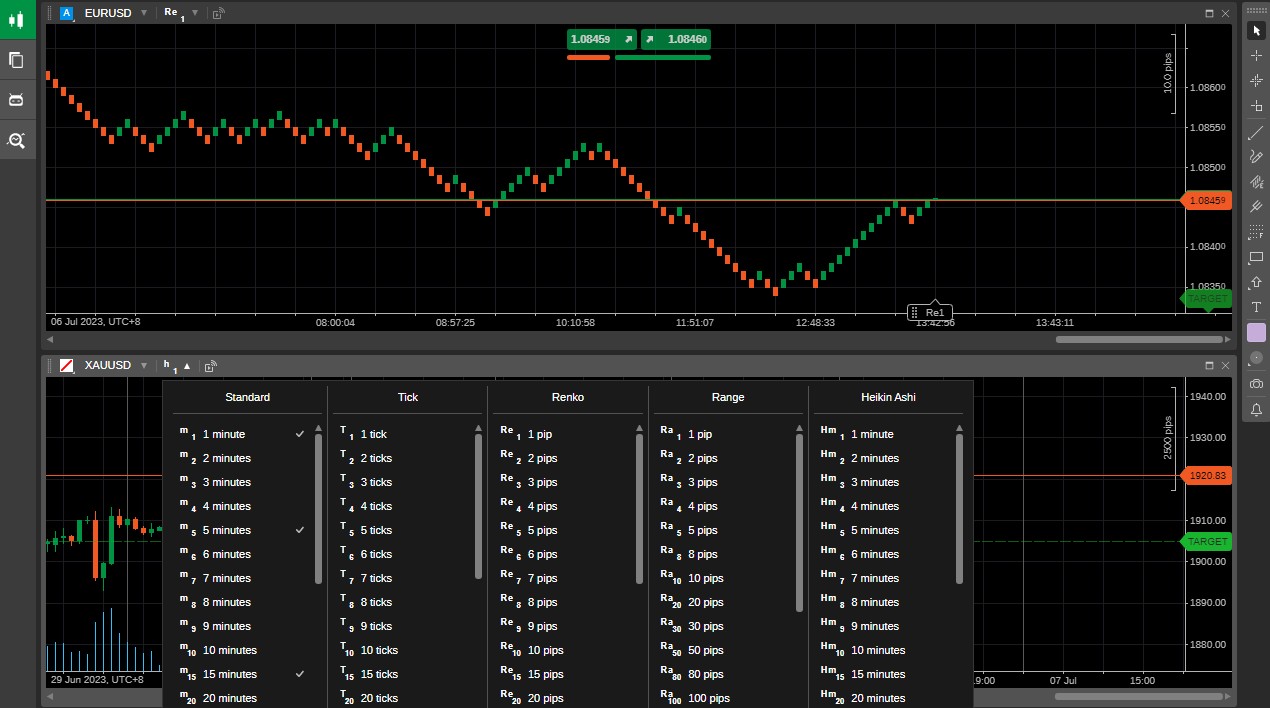Image resolution: width=1270 pixels, height=708 pixels.
Task: Open the lilac drawing color swatch
Action: tap(1256, 332)
